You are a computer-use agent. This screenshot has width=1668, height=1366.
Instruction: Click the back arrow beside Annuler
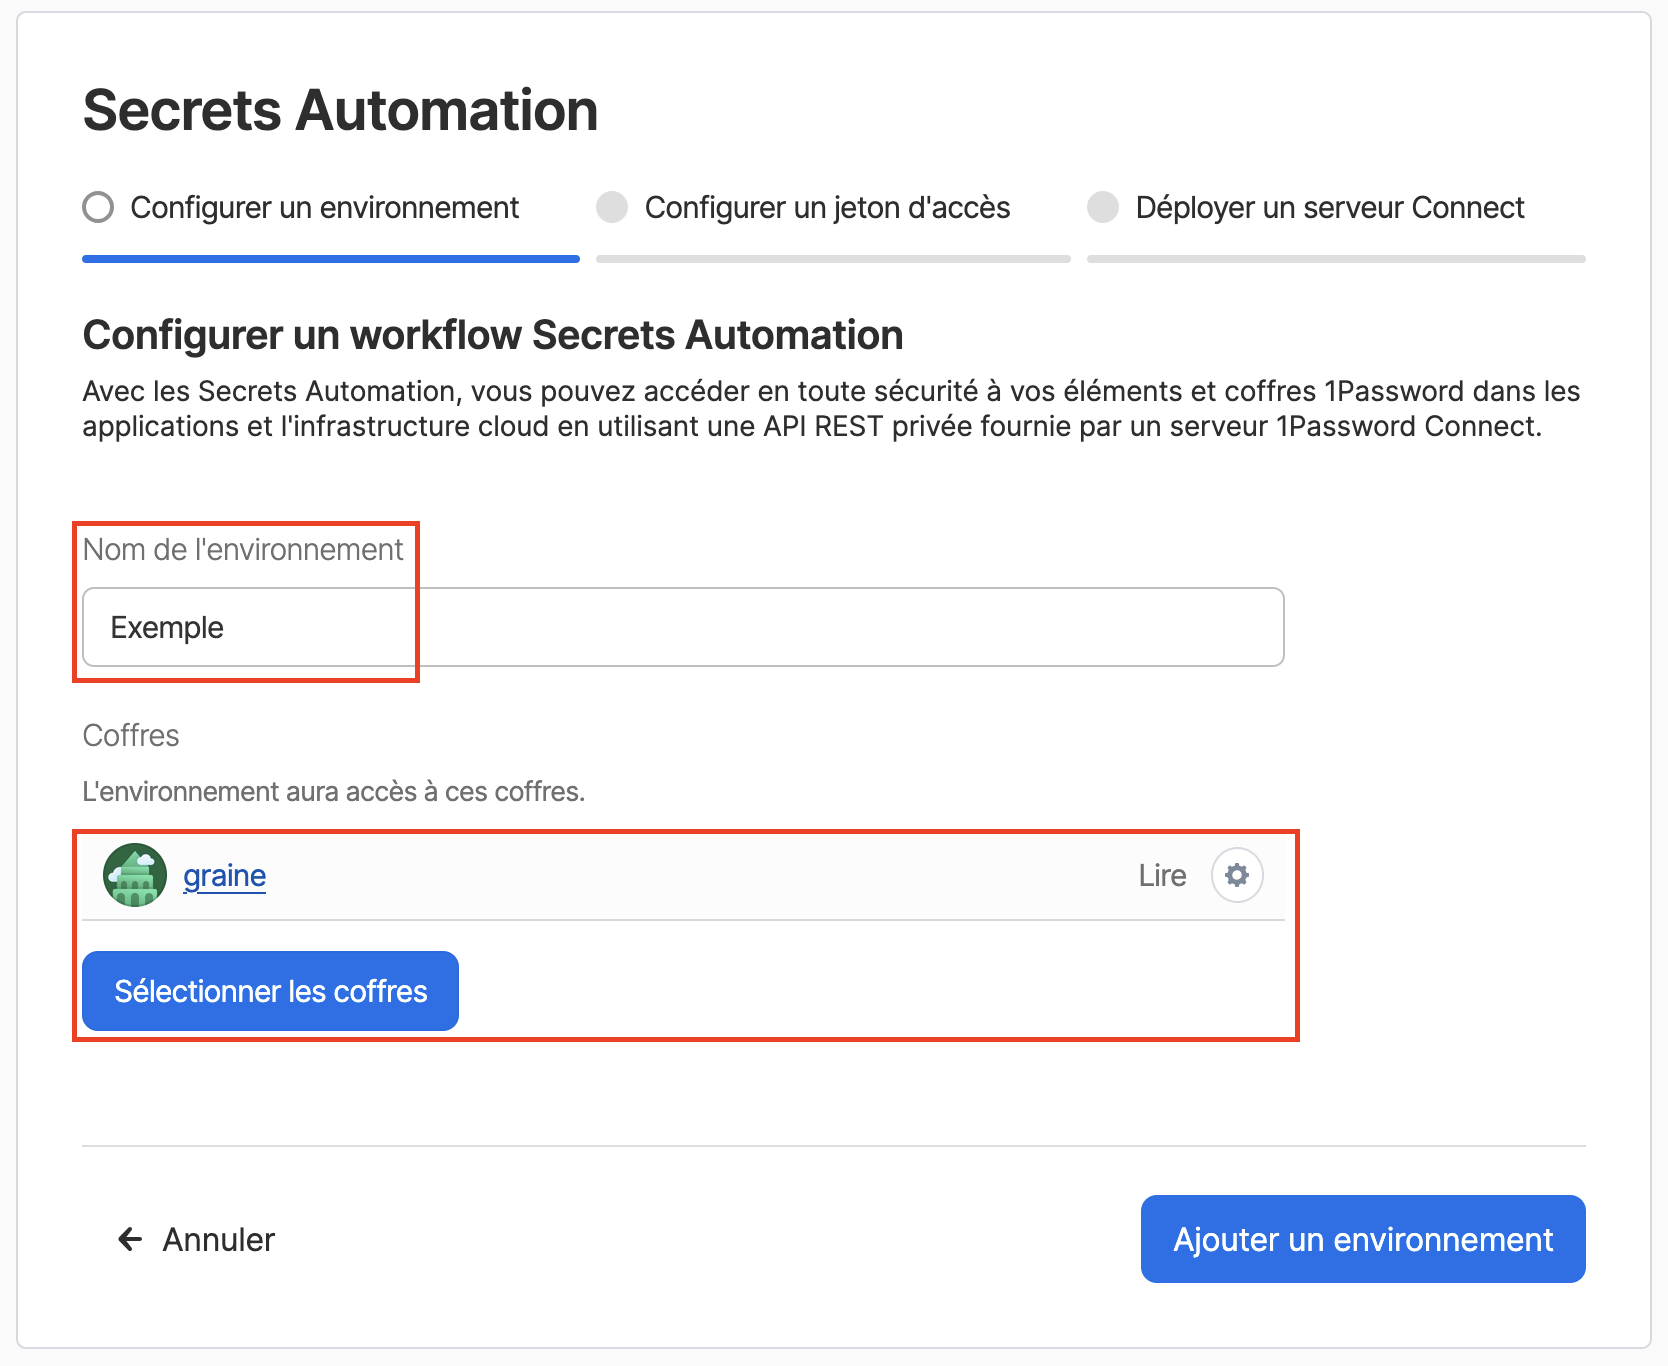pos(130,1240)
